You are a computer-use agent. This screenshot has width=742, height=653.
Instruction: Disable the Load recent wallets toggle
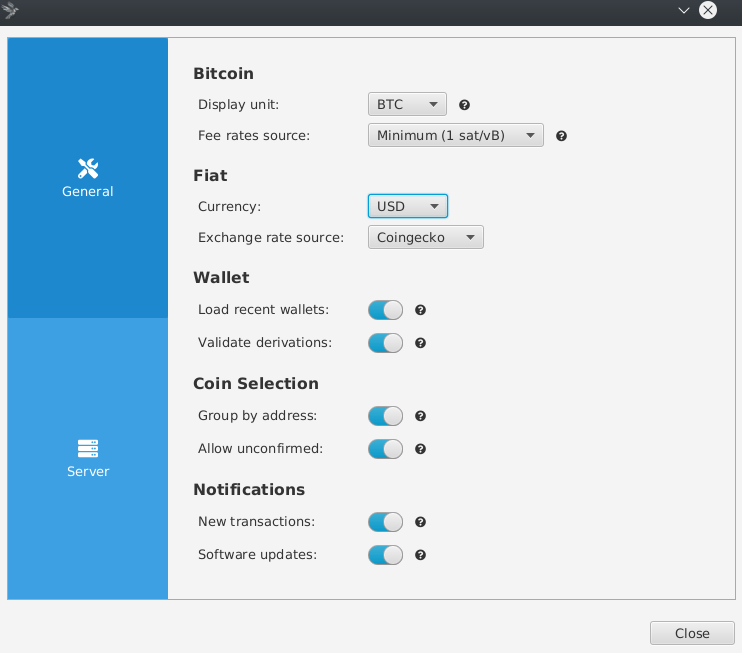(385, 310)
